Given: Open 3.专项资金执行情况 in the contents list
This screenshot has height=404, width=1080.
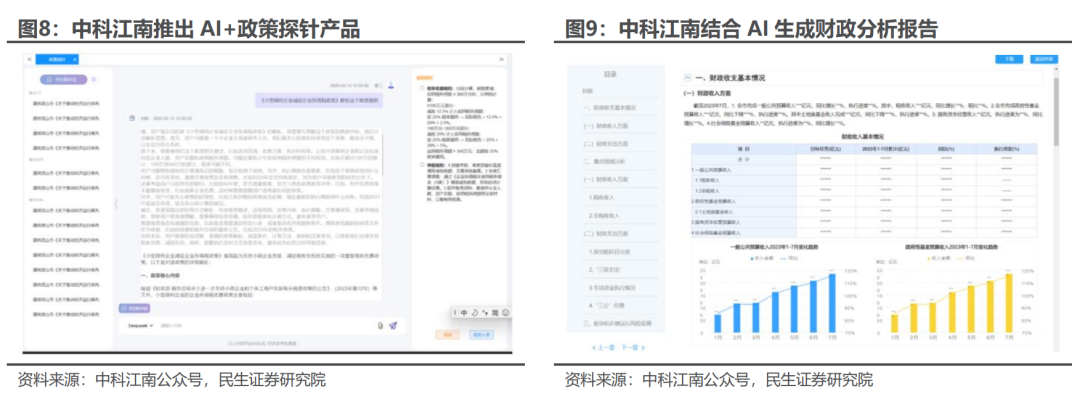Looking at the screenshot, I should 613,287.
